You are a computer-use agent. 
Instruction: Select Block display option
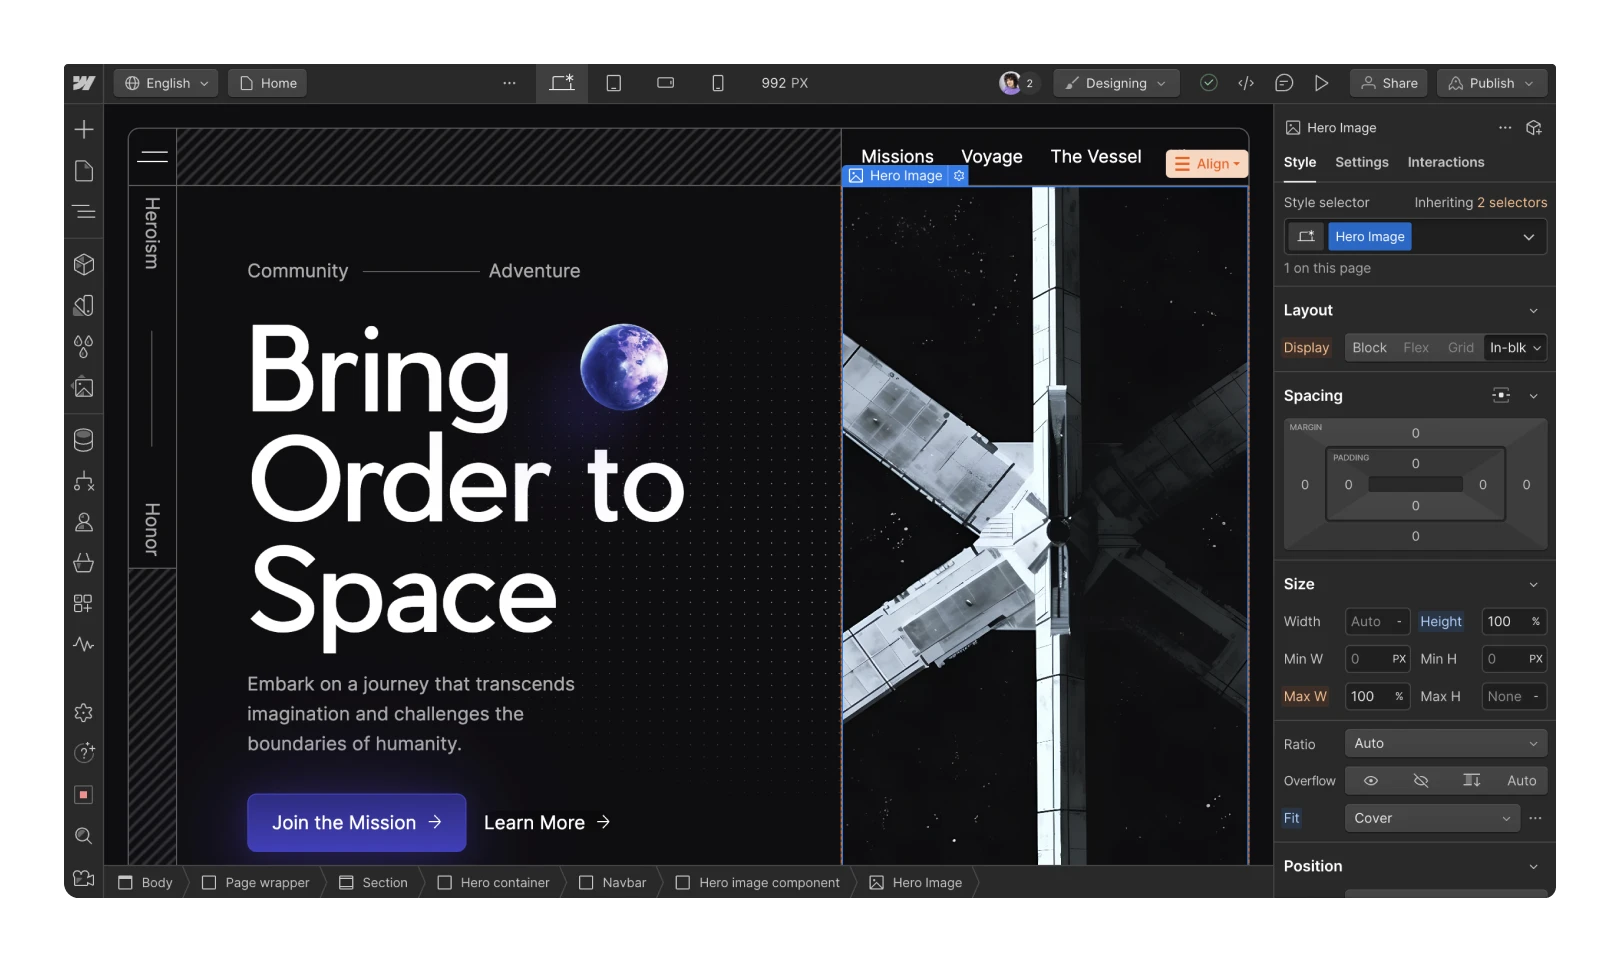(1369, 348)
